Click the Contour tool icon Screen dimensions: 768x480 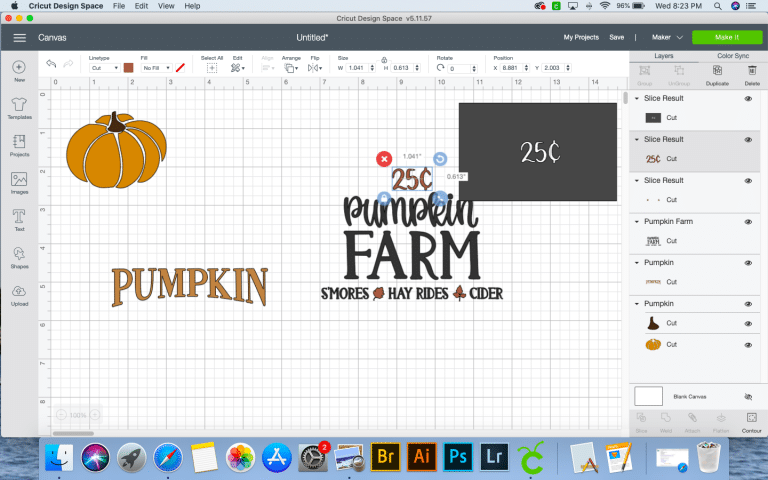coord(751,418)
